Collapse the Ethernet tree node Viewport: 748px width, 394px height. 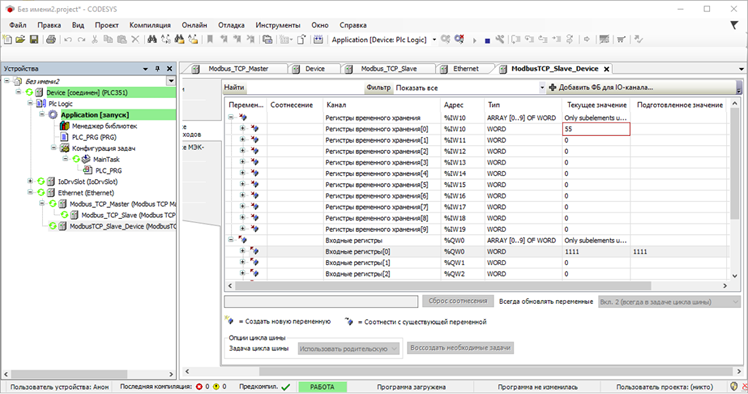[31, 193]
